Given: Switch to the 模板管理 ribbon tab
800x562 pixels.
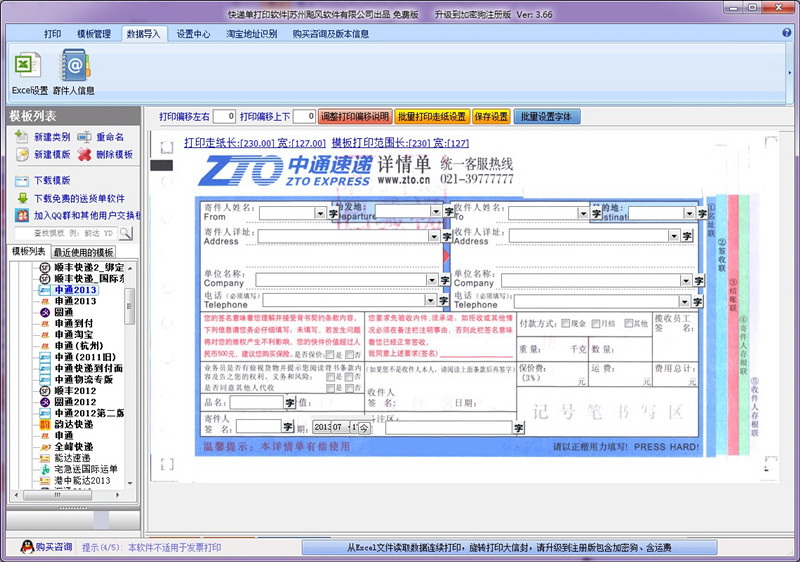Looking at the screenshot, I should tap(94, 34).
